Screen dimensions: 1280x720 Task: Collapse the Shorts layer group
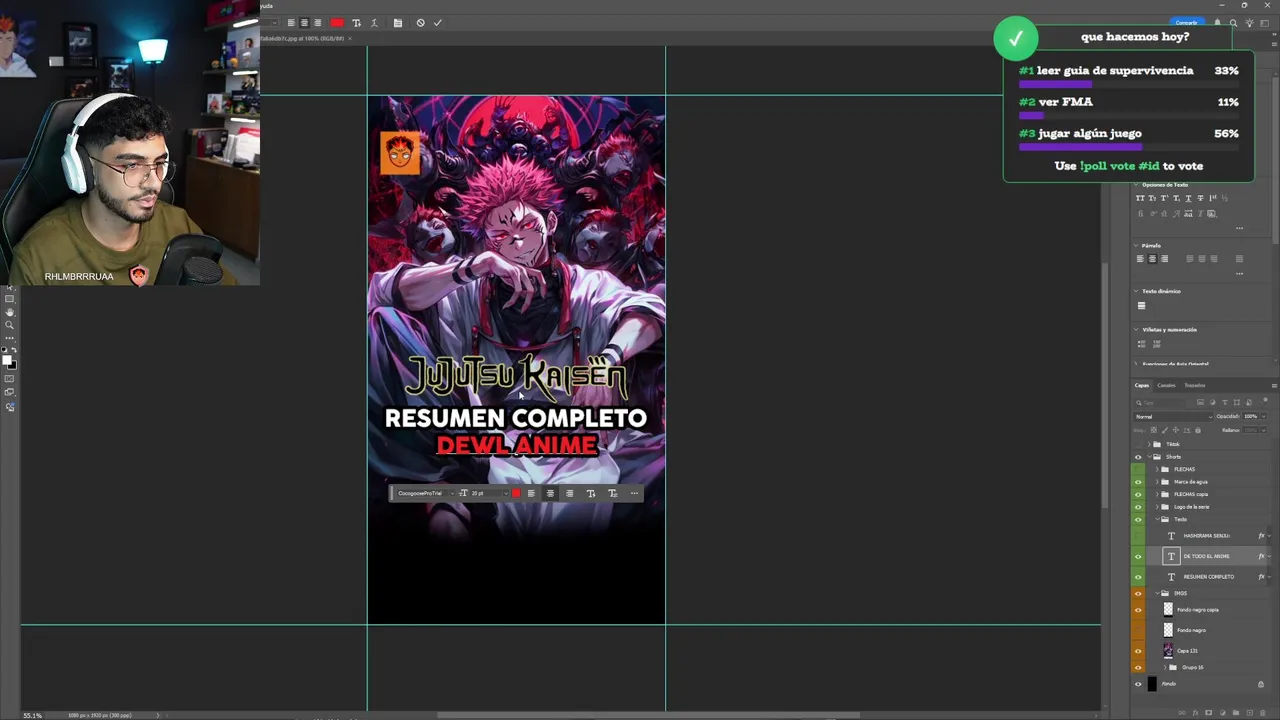click(x=1148, y=456)
